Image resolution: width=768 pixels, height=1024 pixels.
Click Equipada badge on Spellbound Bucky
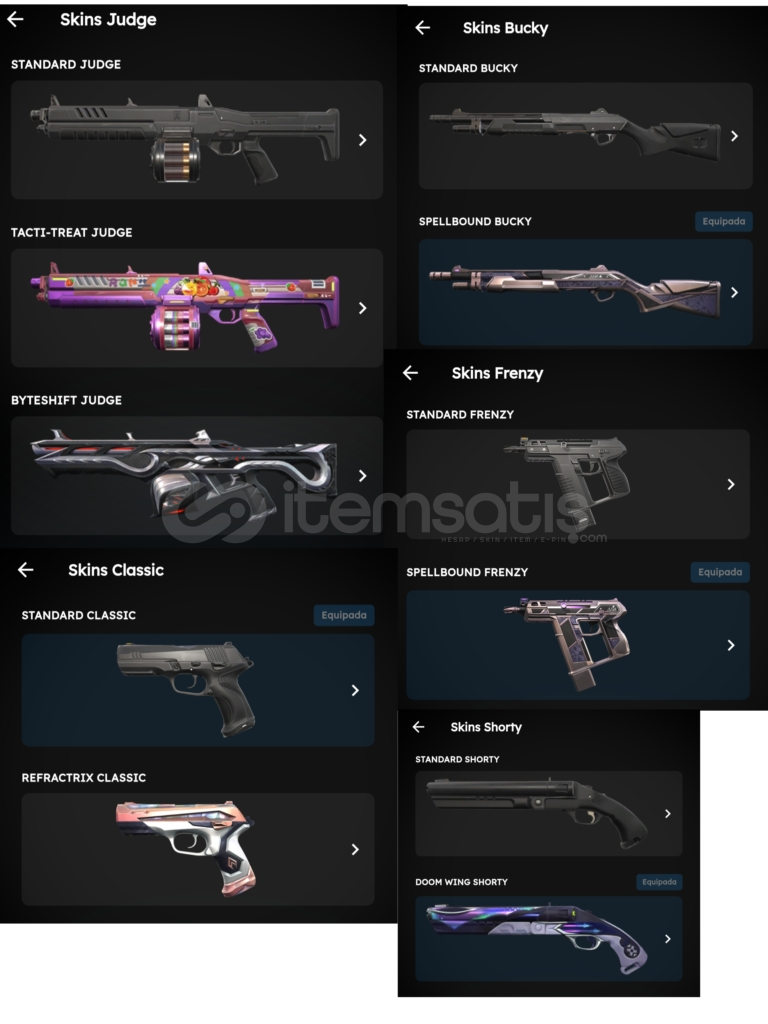click(724, 221)
